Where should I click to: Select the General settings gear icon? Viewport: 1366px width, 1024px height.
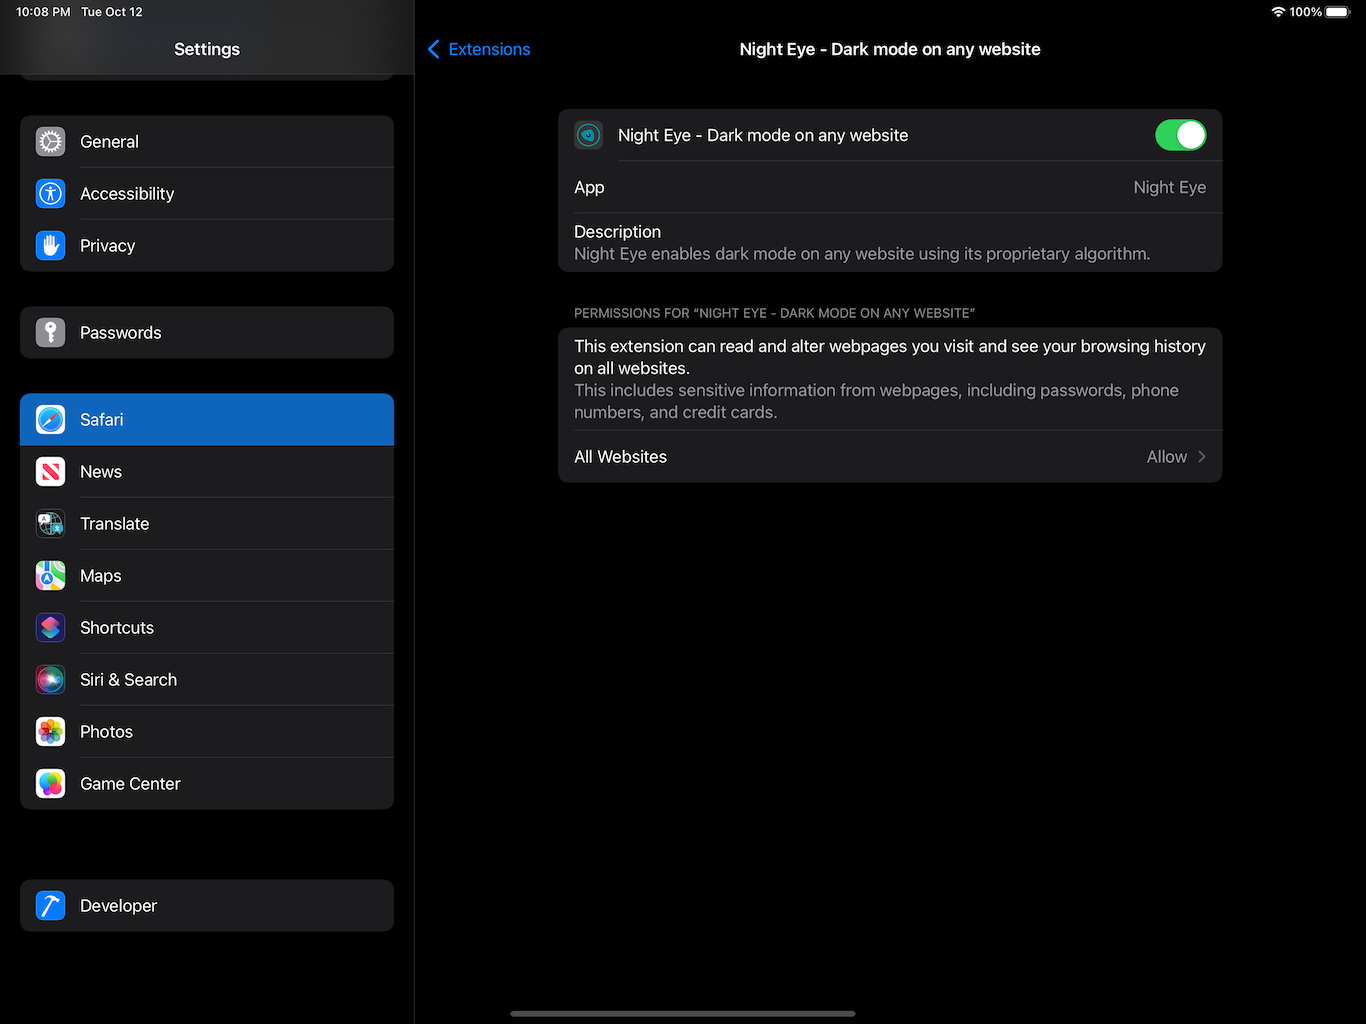tap(50, 141)
